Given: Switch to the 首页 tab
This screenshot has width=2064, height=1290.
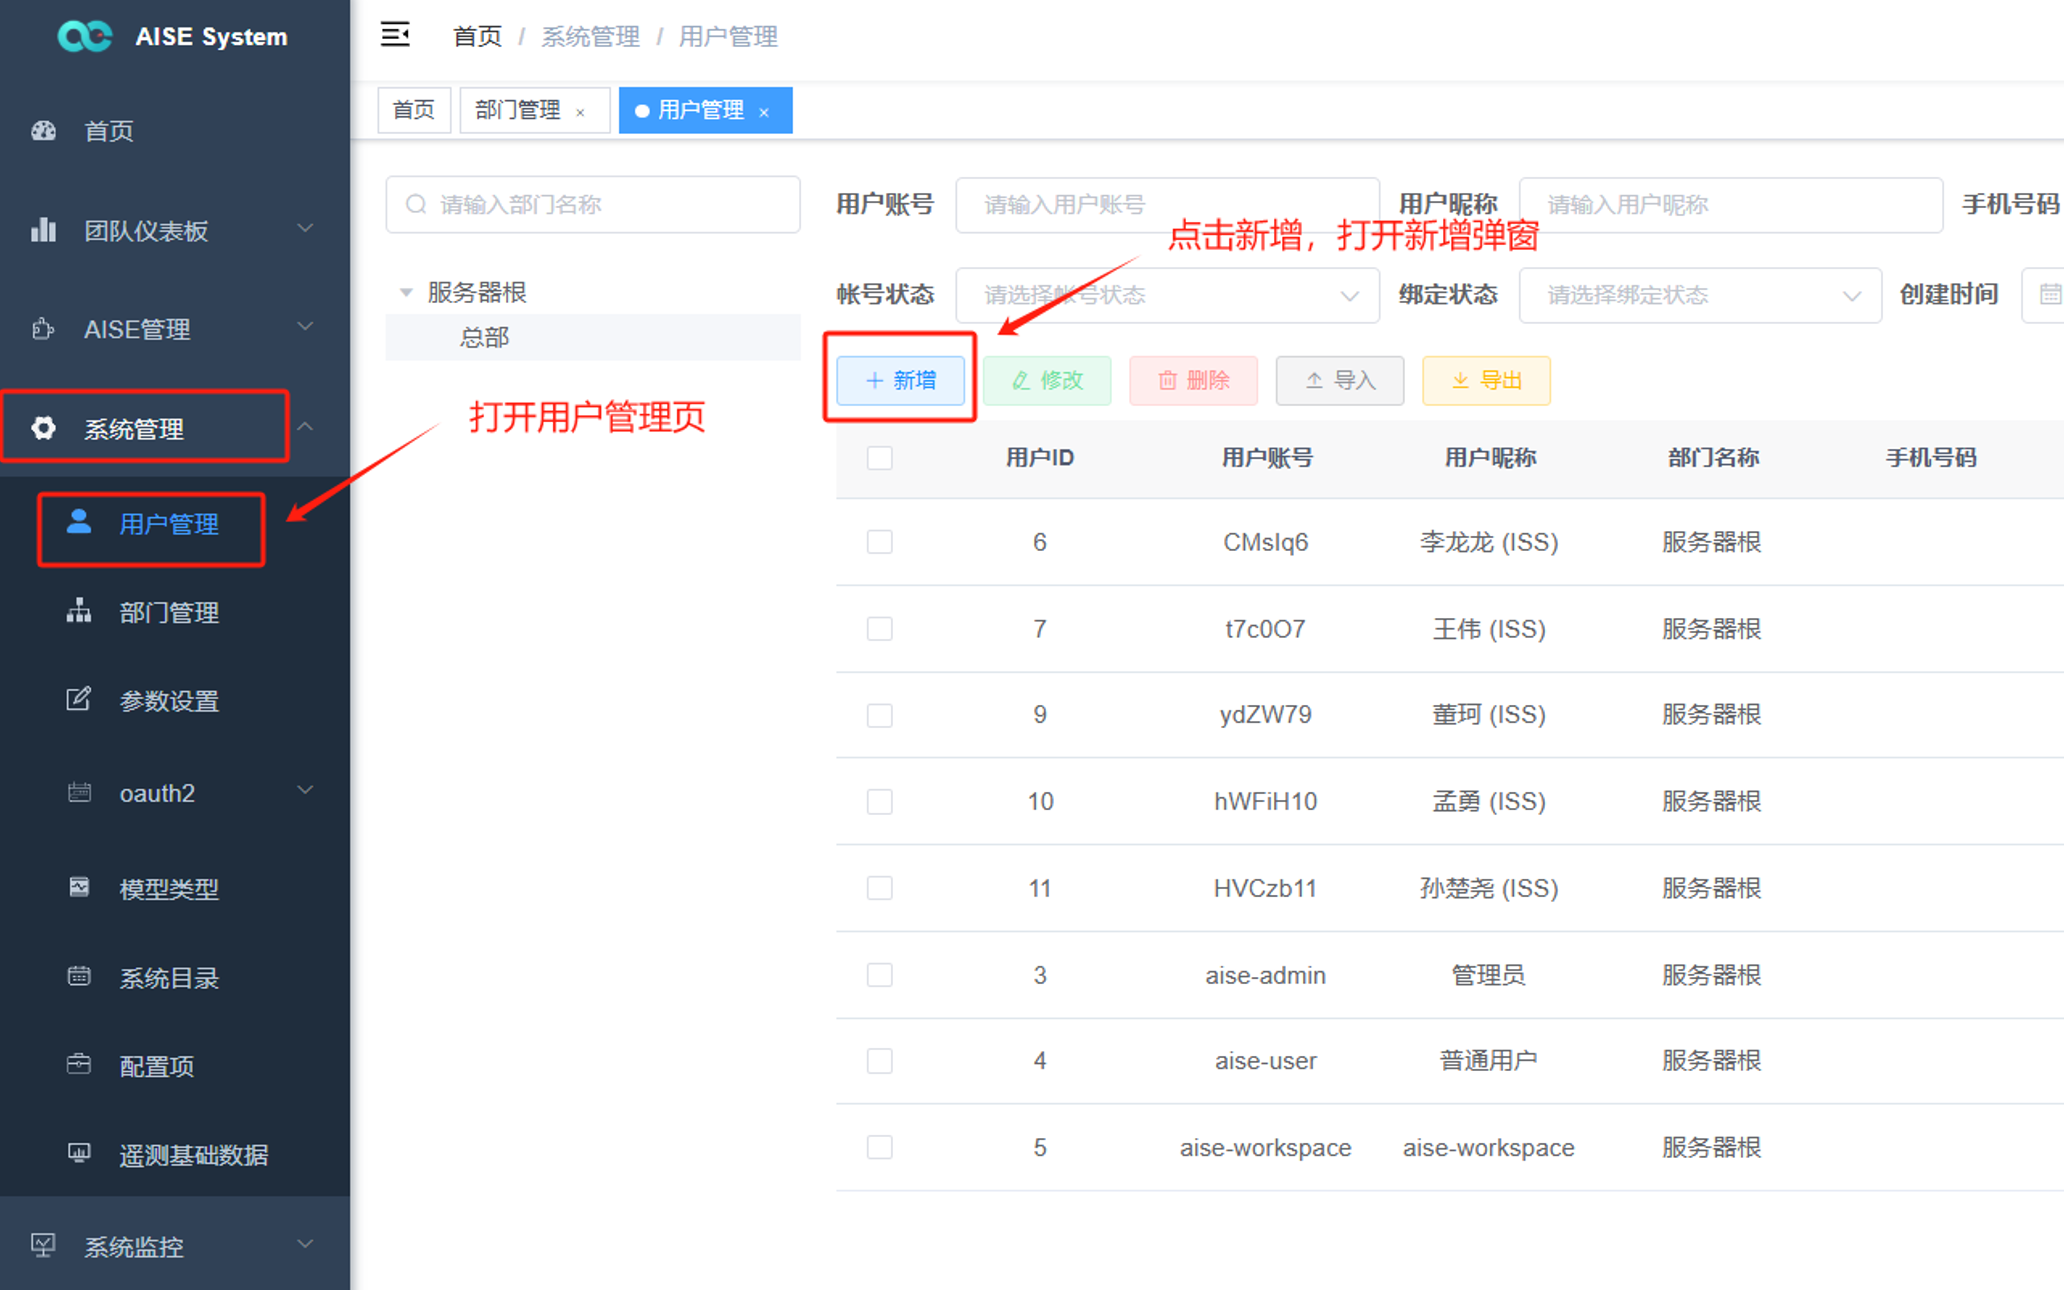Looking at the screenshot, I should 414,110.
